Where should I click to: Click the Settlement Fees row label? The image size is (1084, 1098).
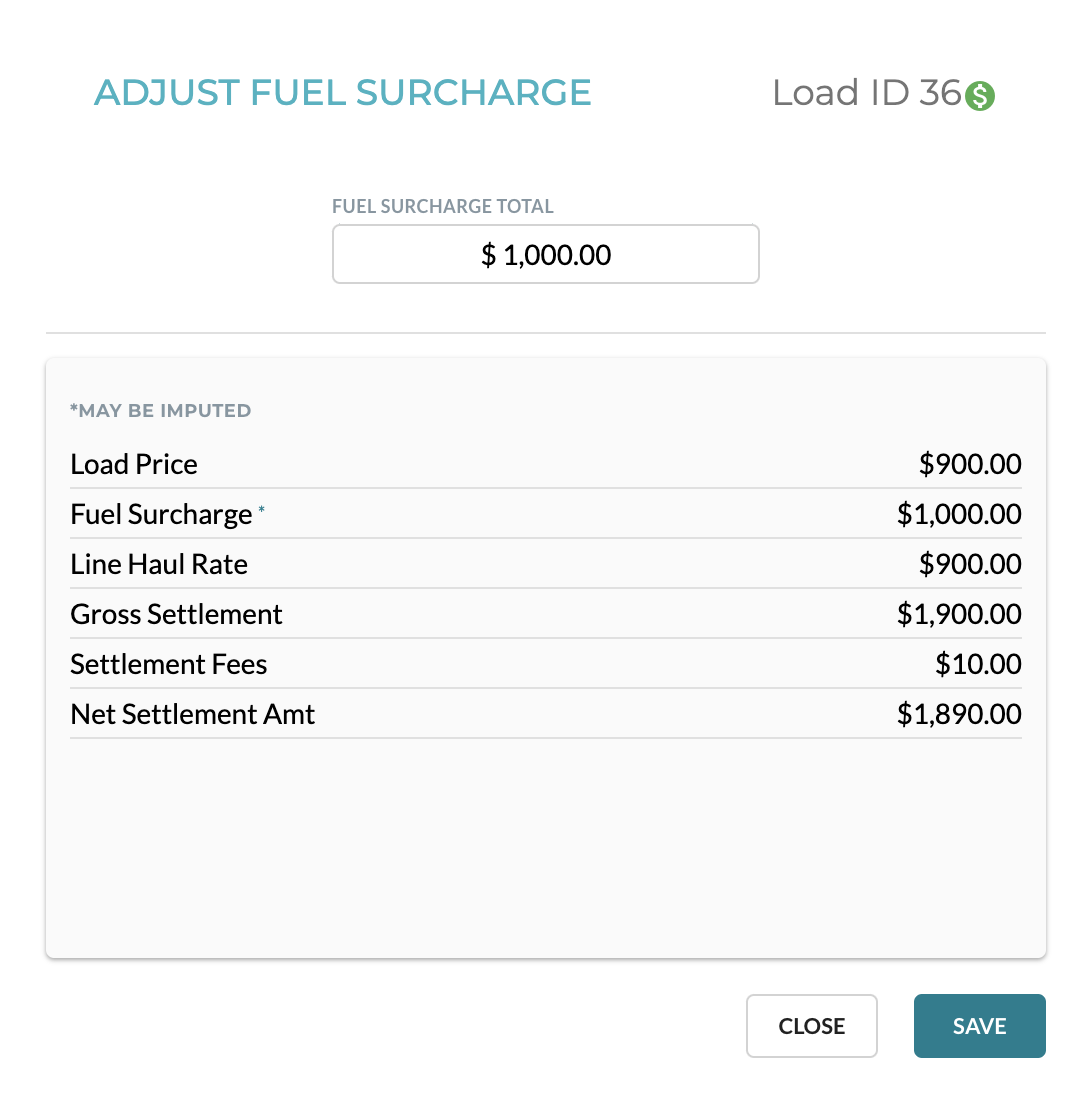coord(169,665)
